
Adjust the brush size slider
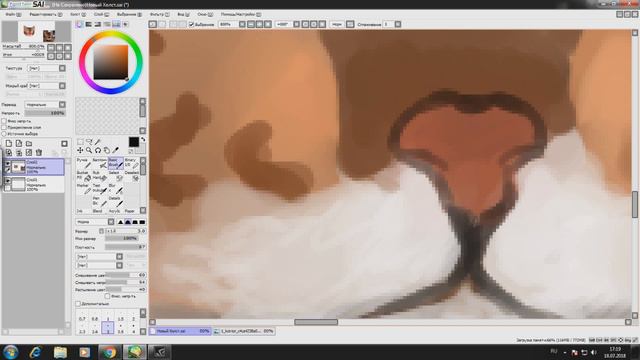coord(125,231)
